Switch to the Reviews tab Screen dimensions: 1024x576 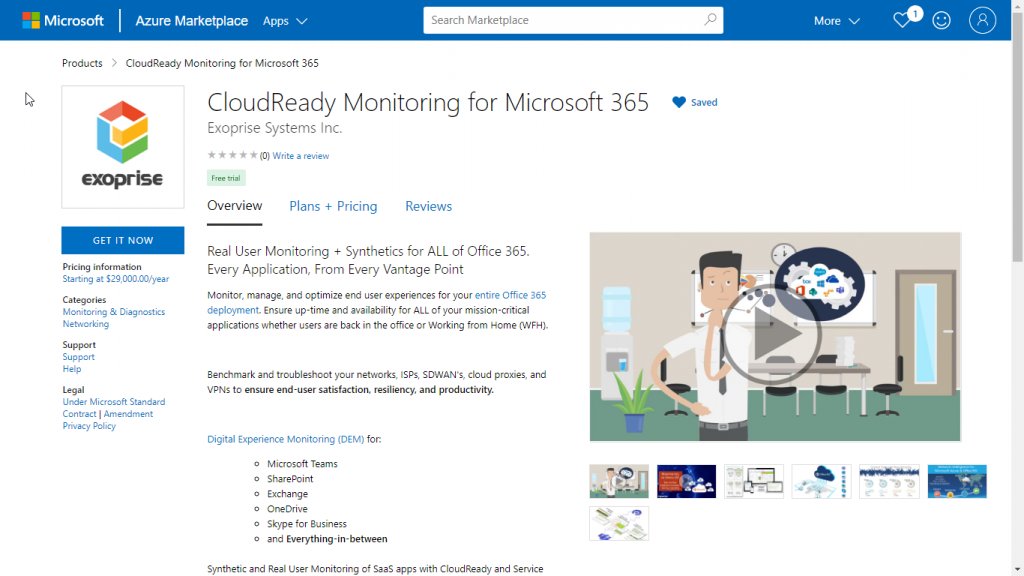[428, 206]
